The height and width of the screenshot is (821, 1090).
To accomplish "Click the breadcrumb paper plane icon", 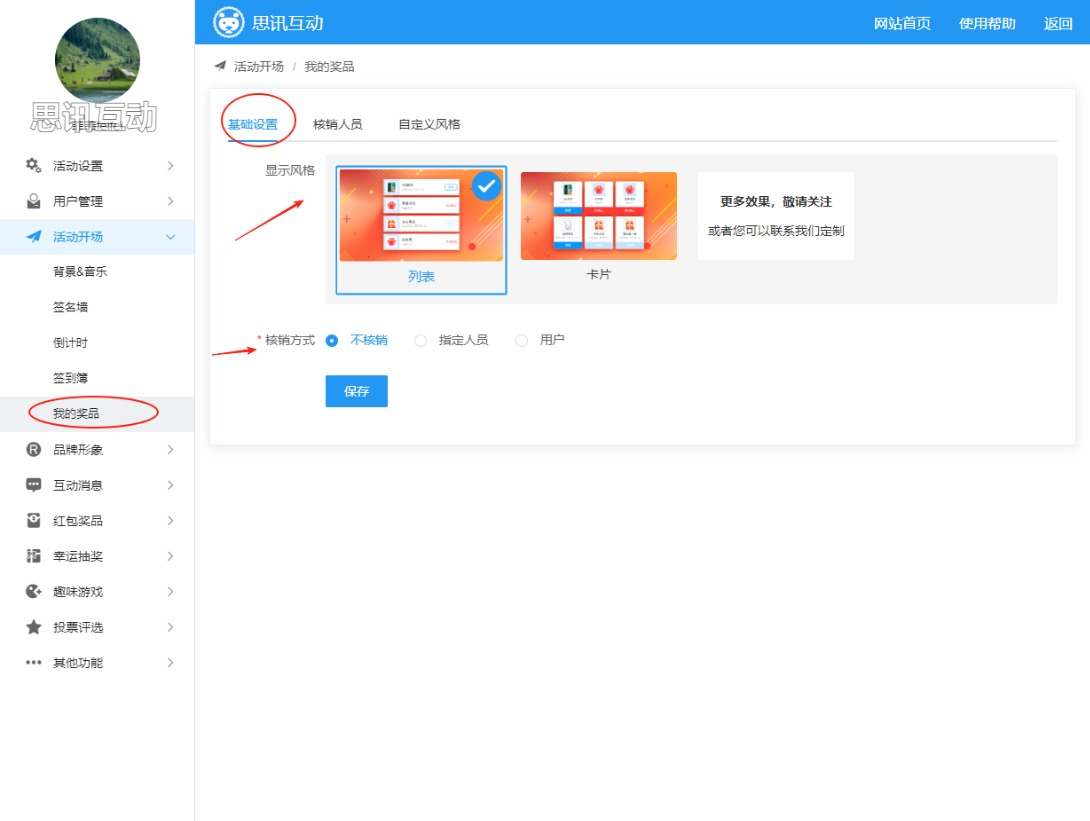I will tap(220, 66).
